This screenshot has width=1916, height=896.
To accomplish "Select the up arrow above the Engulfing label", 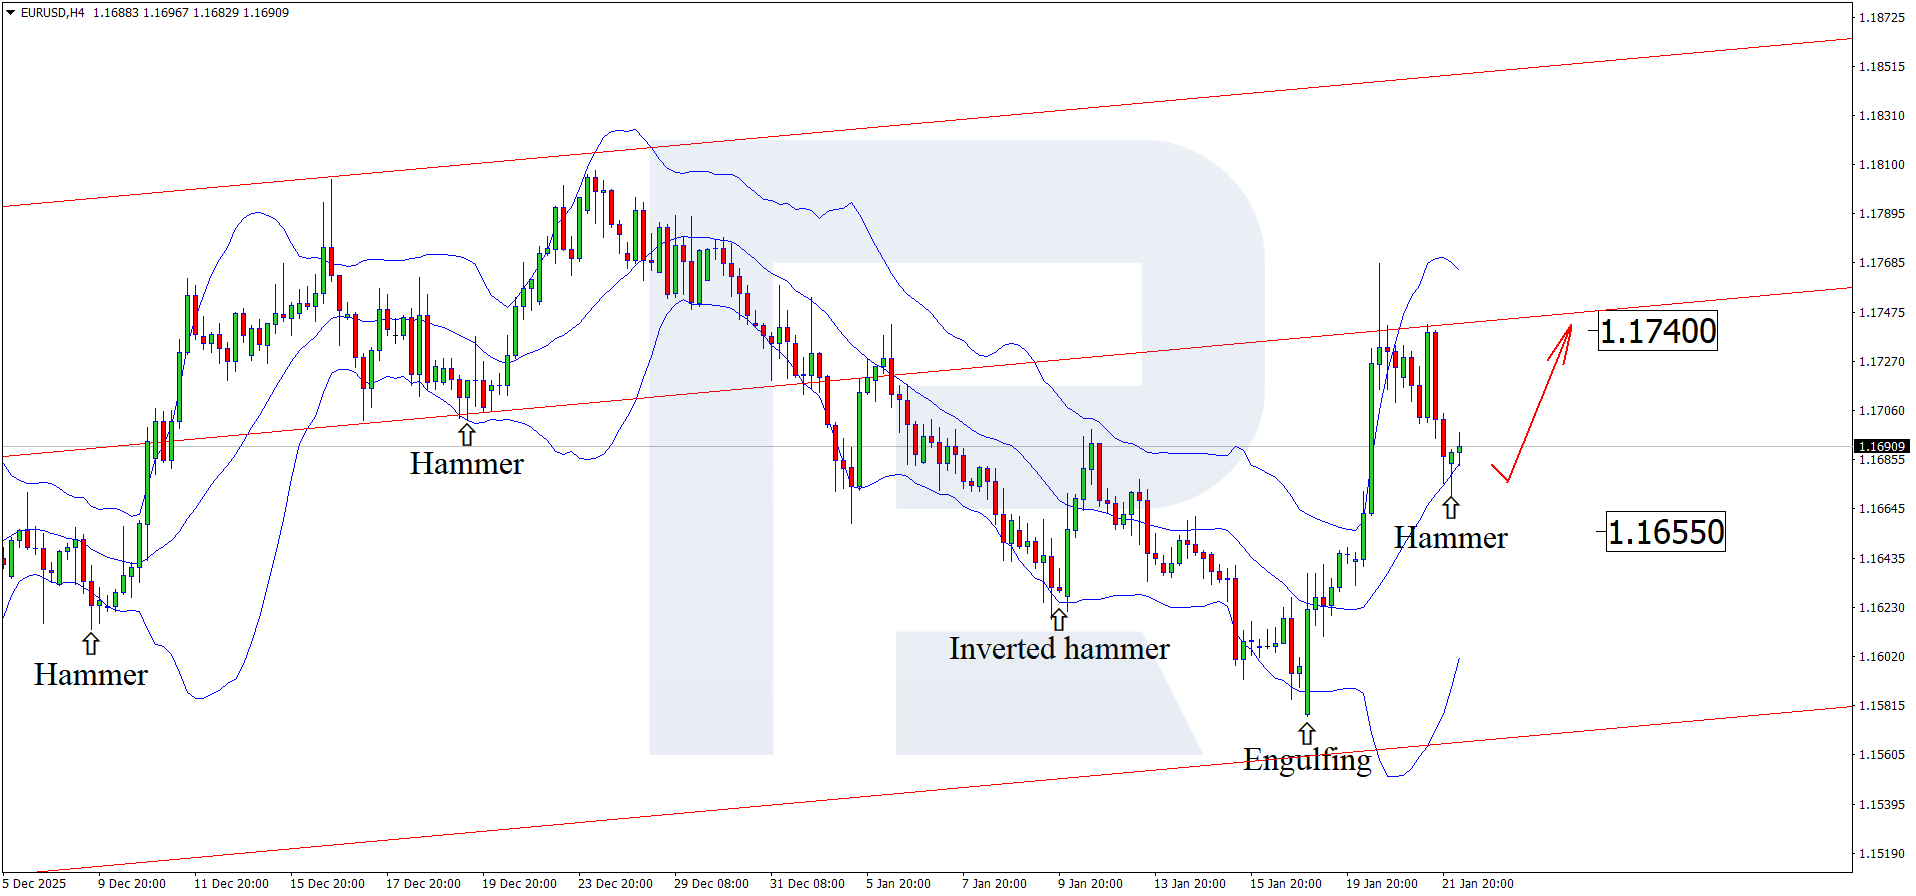I will pos(1306,733).
